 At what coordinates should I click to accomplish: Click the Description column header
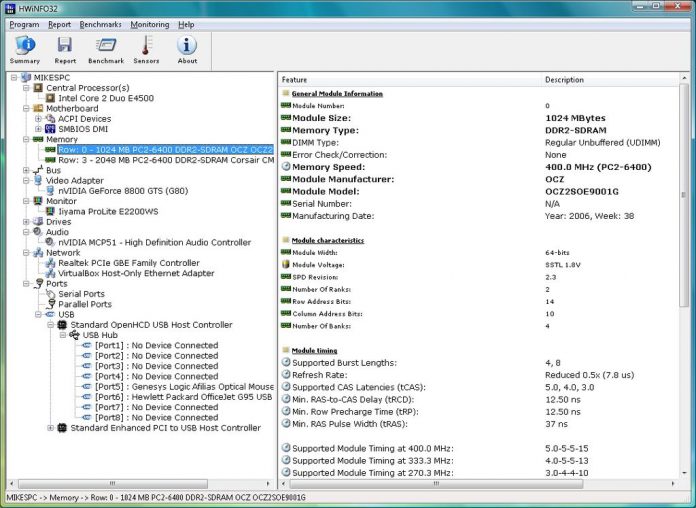pos(610,80)
